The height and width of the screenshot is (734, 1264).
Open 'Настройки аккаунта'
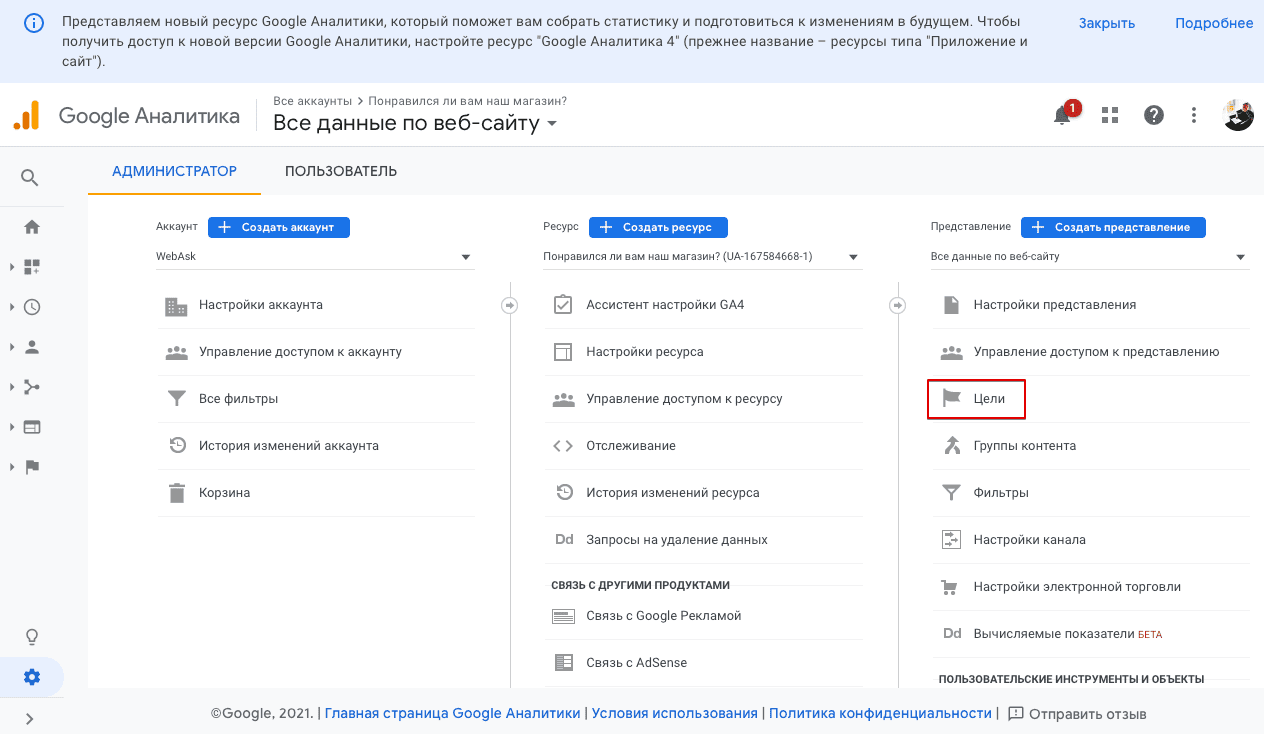(x=315, y=305)
